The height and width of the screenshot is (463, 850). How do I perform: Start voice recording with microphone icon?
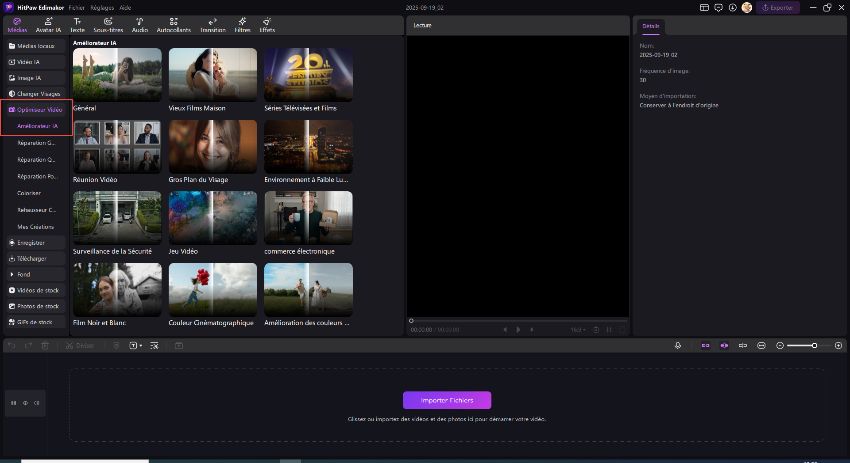pos(678,345)
